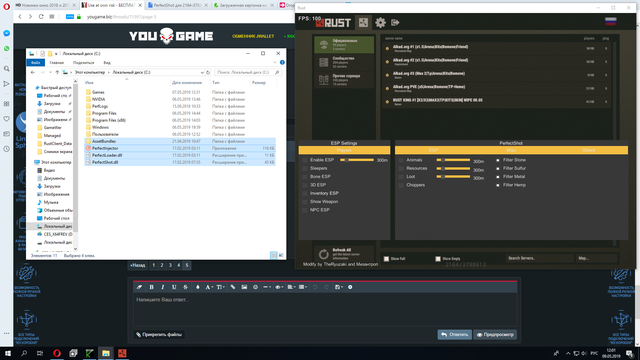The image size is (640, 360).
Task: Click Explorer up-one-level arrow
Action: pyautogui.click(x=57, y=72)
